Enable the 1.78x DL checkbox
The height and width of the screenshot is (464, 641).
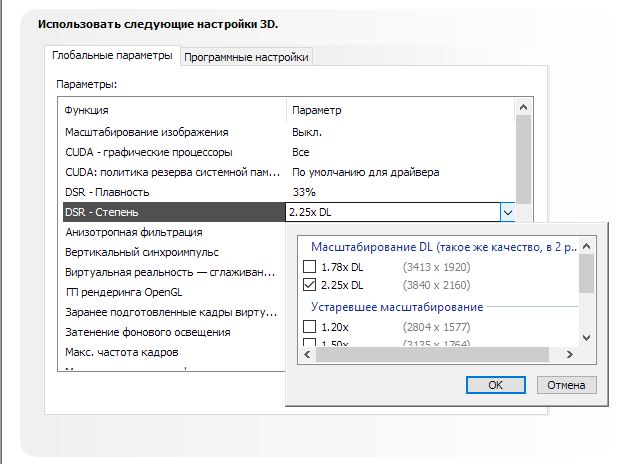[x=309, y=267]
